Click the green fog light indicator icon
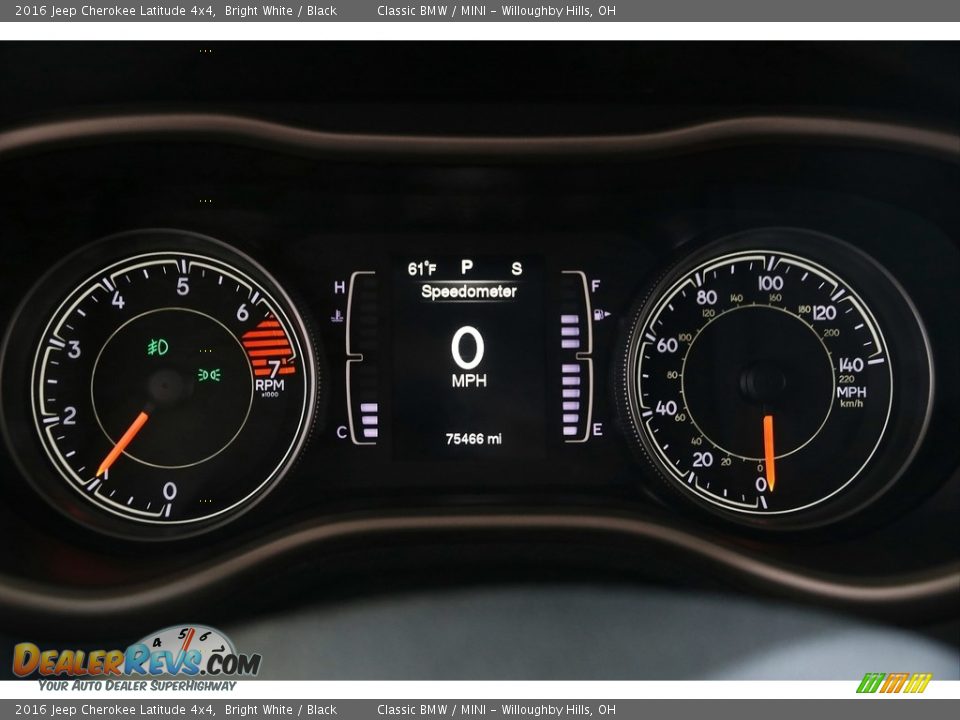The image size is (960, 720). (x=157, y=347)
